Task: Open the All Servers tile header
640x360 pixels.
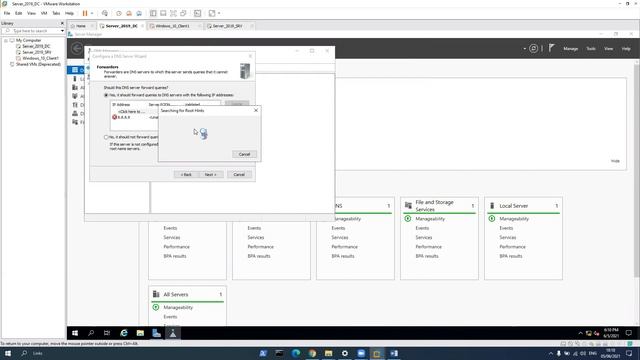Action: click(x=187, y=294)
